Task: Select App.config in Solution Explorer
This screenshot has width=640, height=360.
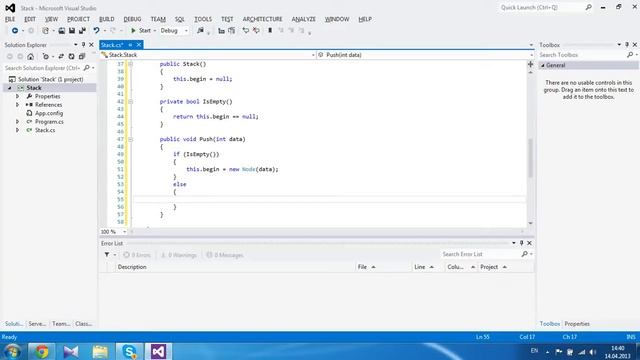Action: pos(49,113)
